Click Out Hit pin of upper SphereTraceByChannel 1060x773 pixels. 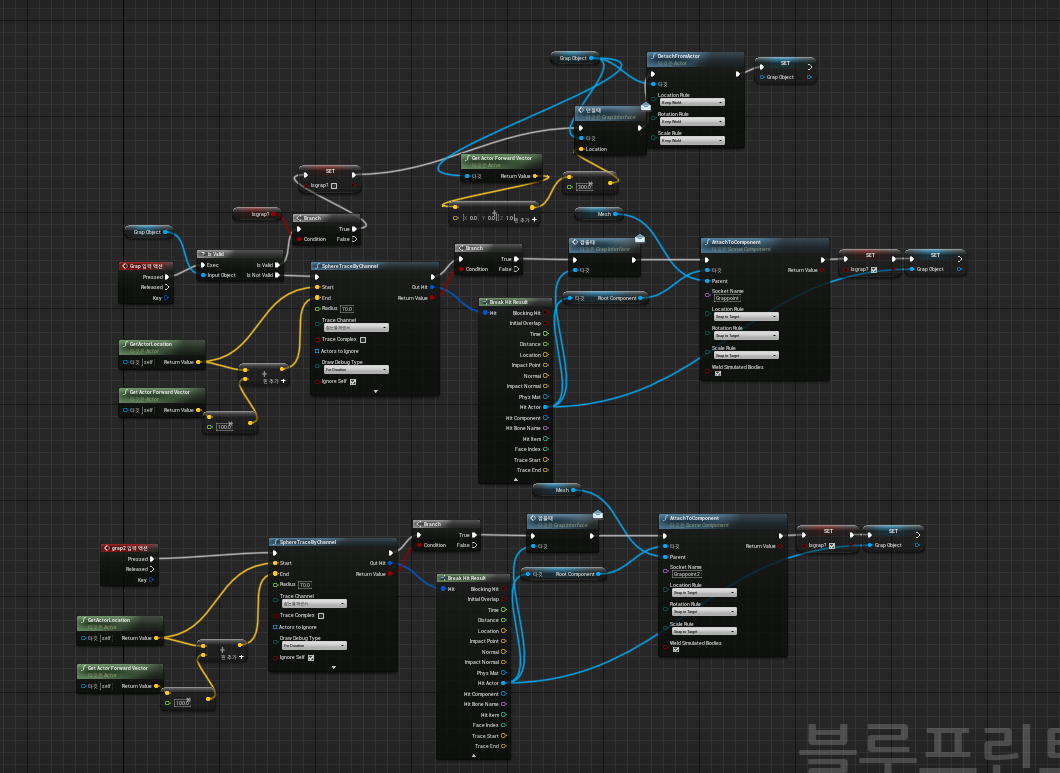click(x=433, y=287)
